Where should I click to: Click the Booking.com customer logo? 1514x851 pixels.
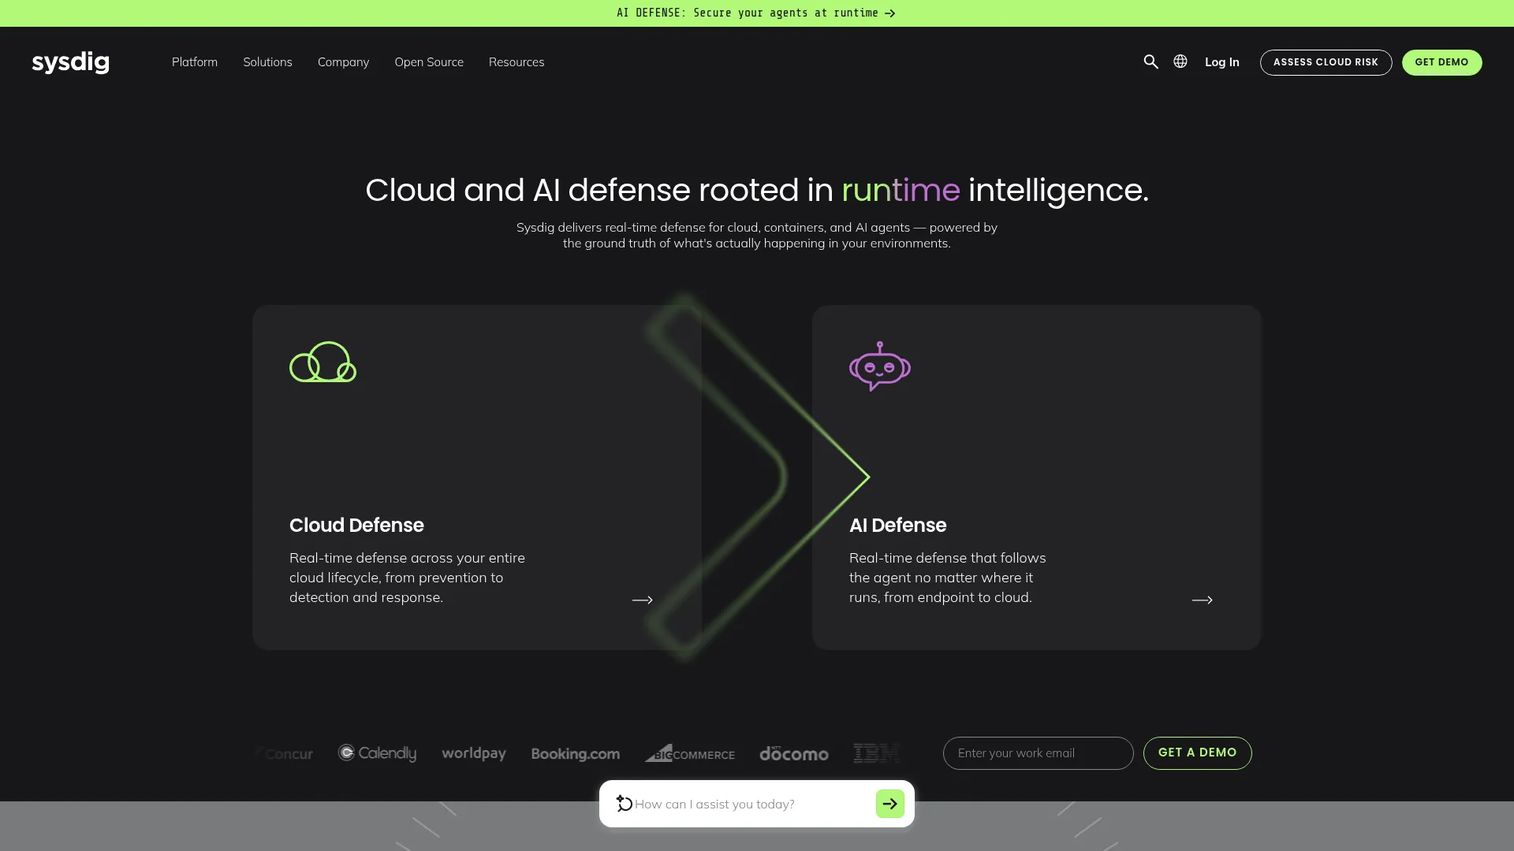pos(575,754)
